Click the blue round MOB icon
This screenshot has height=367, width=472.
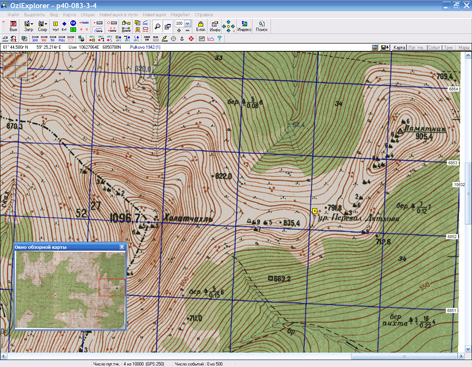[x=73, y=23]
